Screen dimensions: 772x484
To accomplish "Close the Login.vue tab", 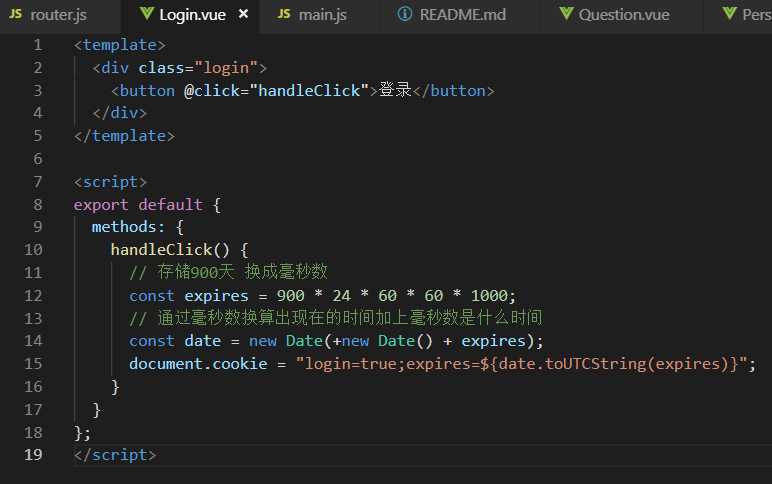I will pos(243,14).
